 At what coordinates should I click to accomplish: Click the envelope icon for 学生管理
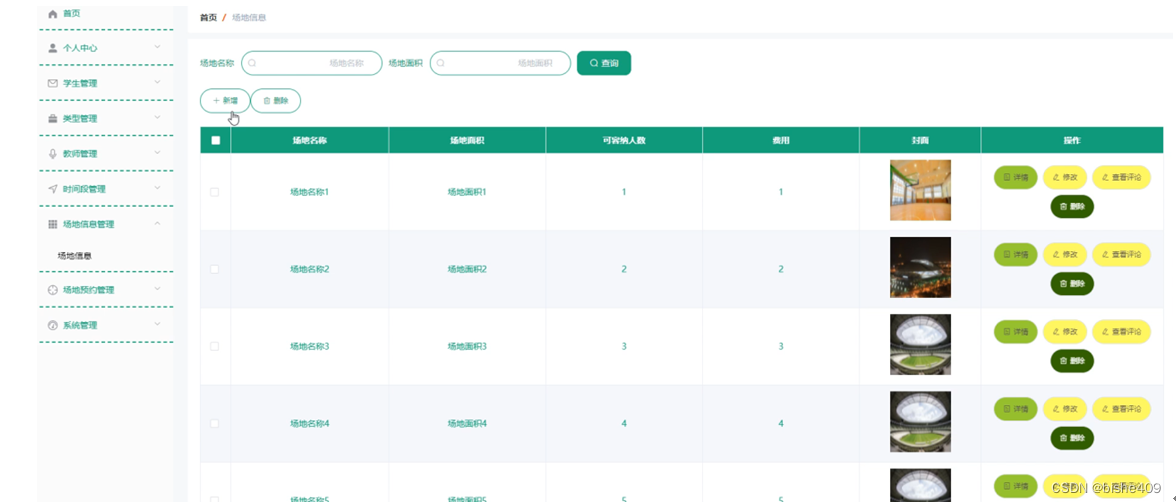(x=52, y=83)
